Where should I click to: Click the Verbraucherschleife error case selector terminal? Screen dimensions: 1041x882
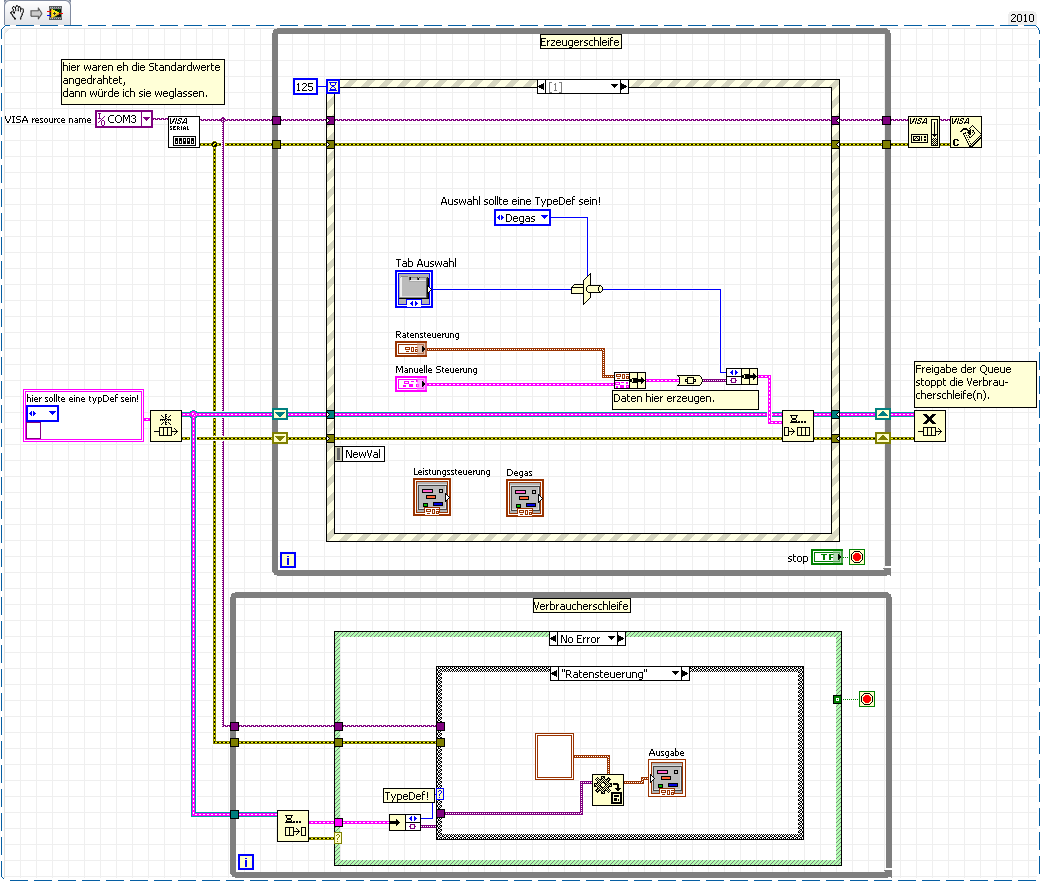(x=337, y=838)
